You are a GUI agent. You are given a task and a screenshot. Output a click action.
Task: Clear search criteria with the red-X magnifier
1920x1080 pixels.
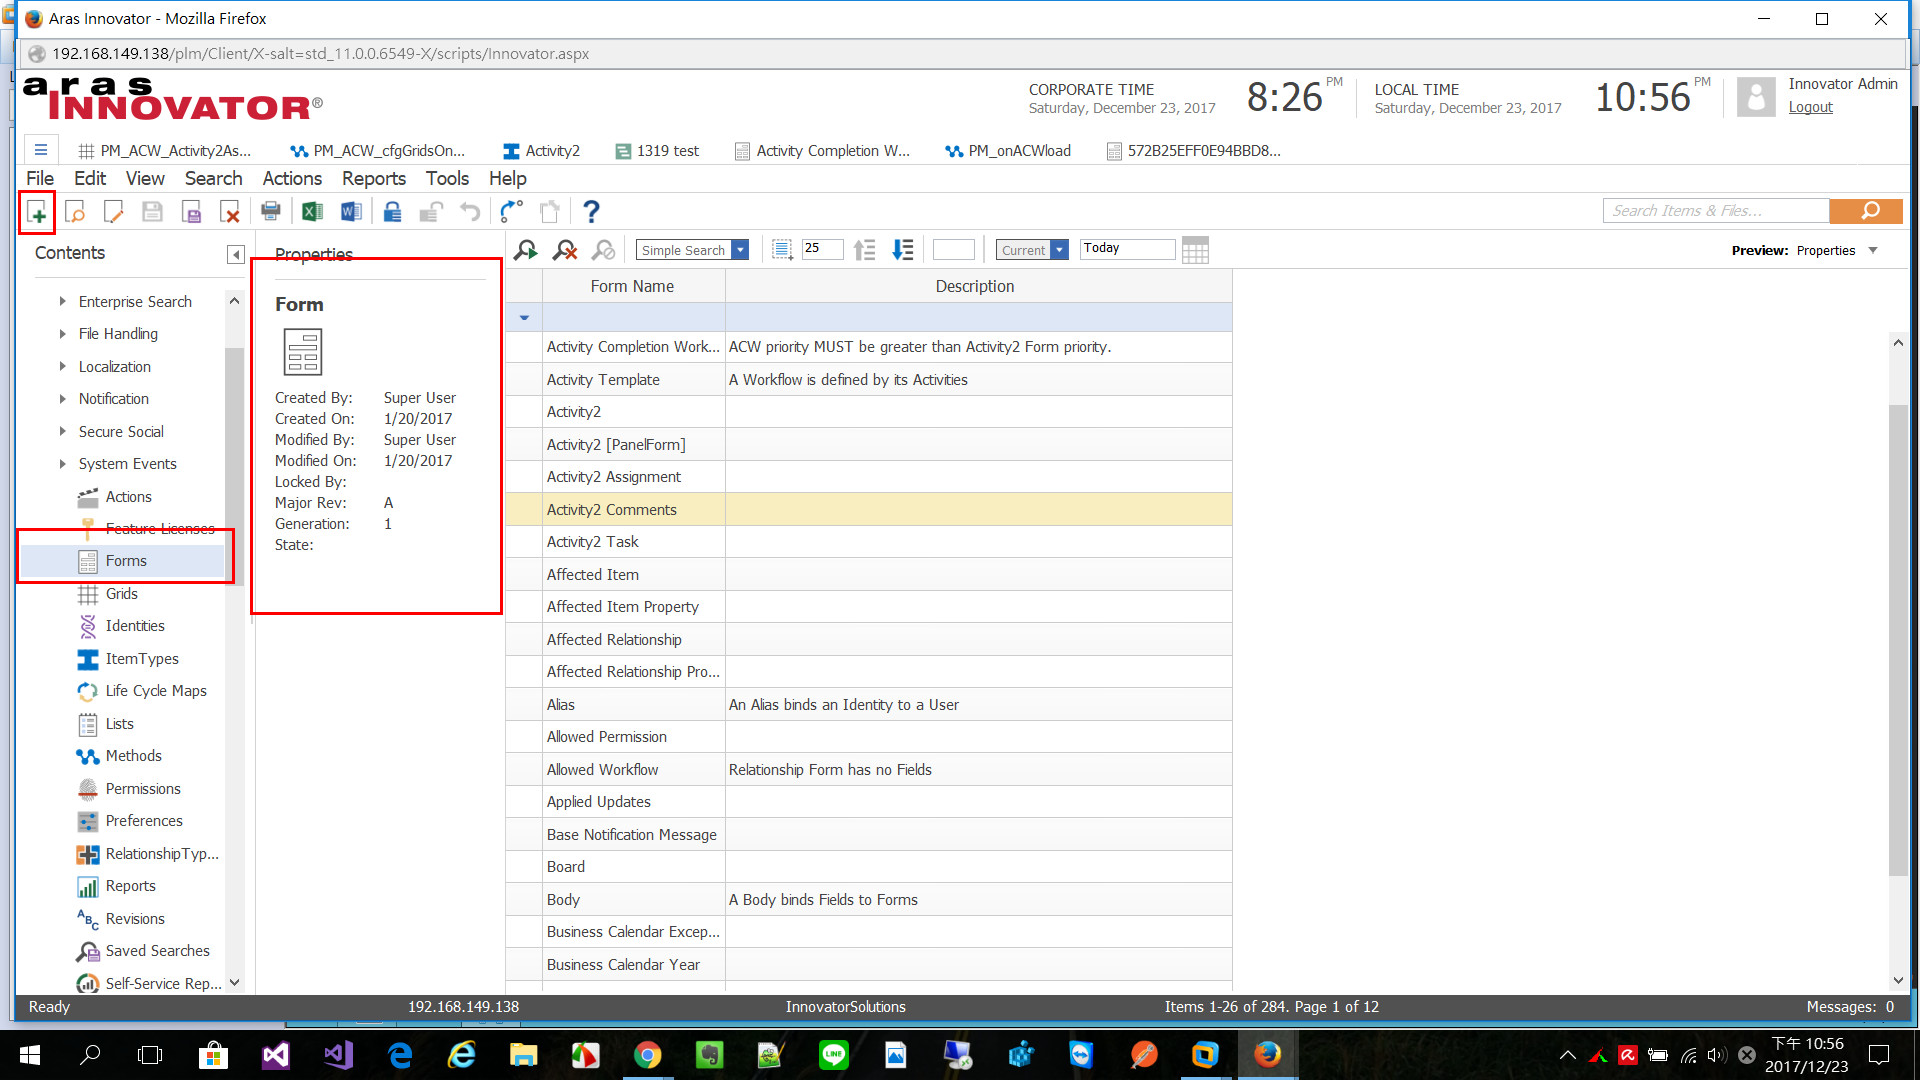point(565,250)
